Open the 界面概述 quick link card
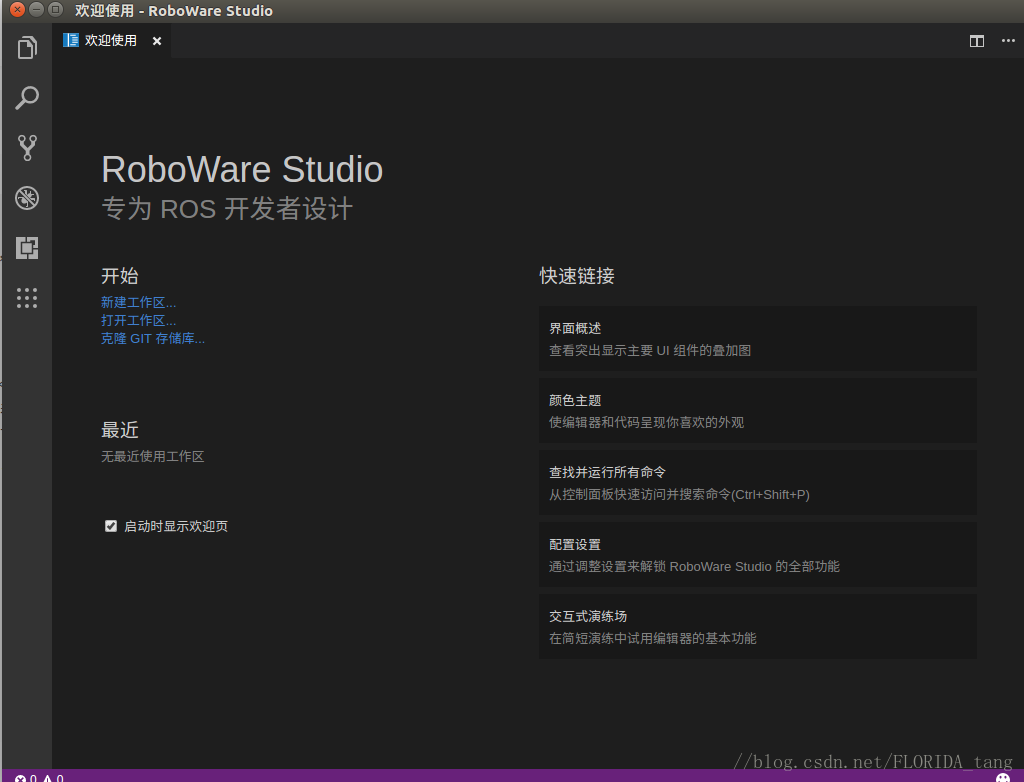 pos(758,338)
